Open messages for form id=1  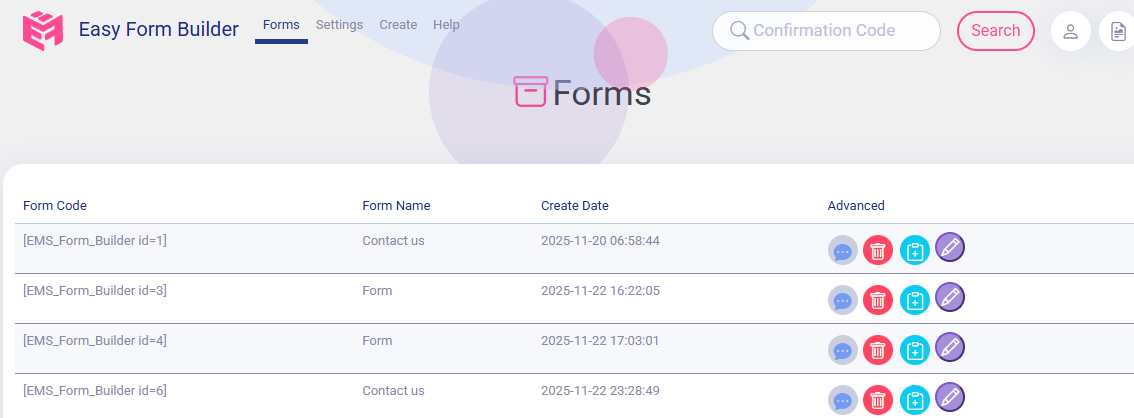(843, 250)
